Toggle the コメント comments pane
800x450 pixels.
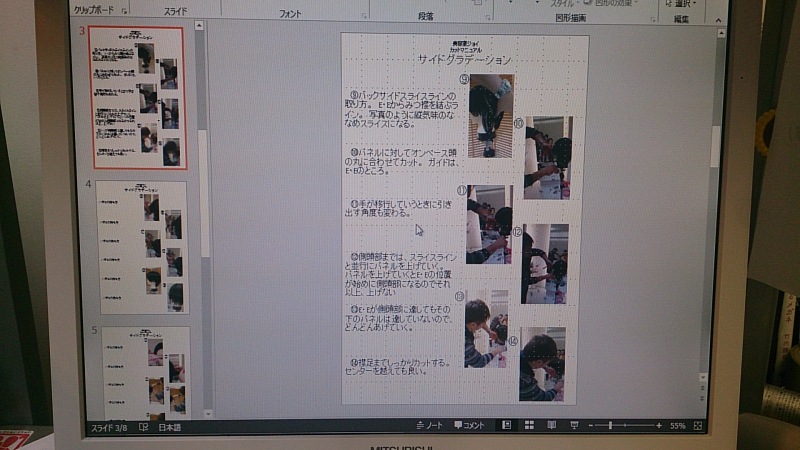click(468, 425)
